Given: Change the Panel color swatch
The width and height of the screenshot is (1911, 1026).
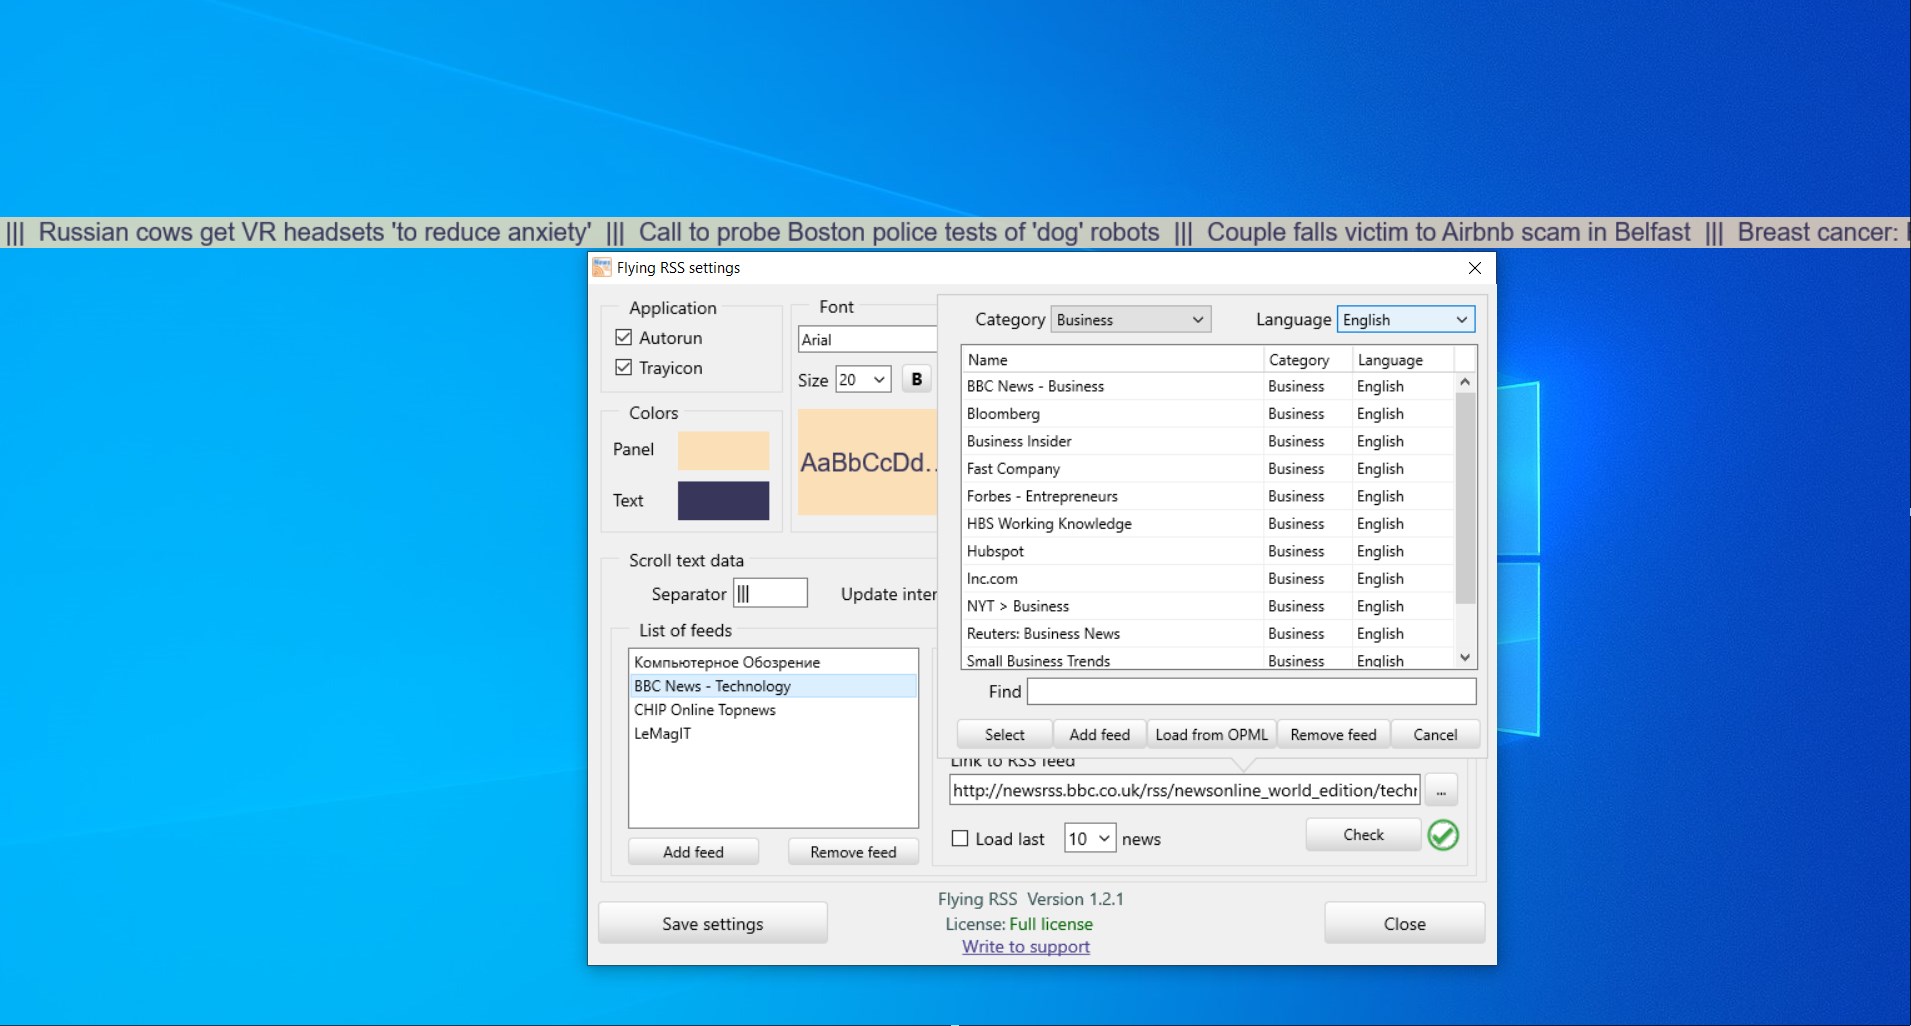Looking at the screenshot, I should (722, 449).
